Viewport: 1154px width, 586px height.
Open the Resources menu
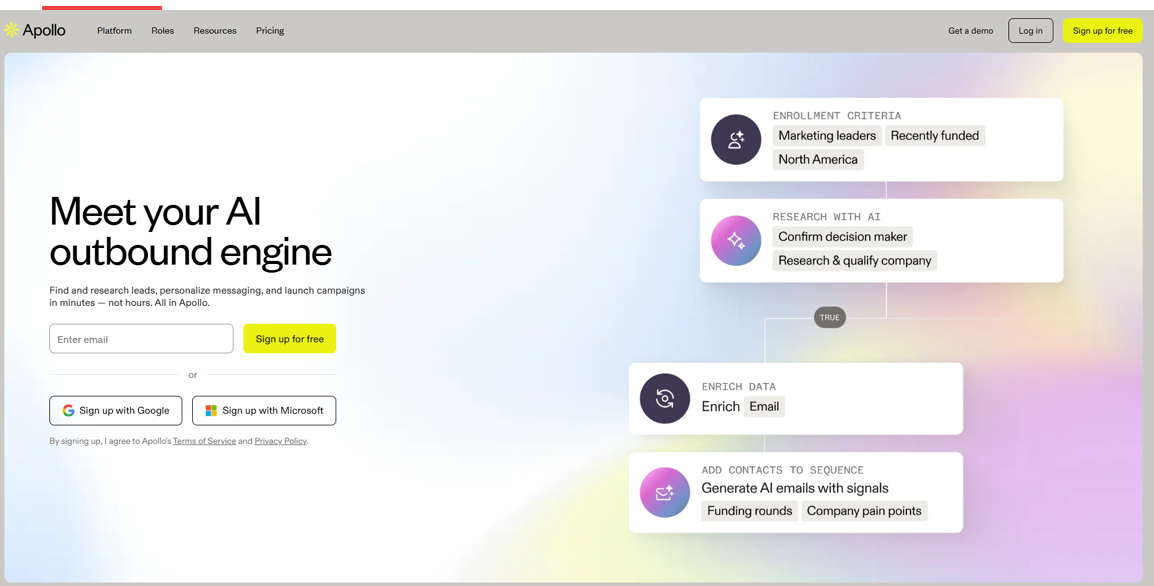click(x=215, y=31)
